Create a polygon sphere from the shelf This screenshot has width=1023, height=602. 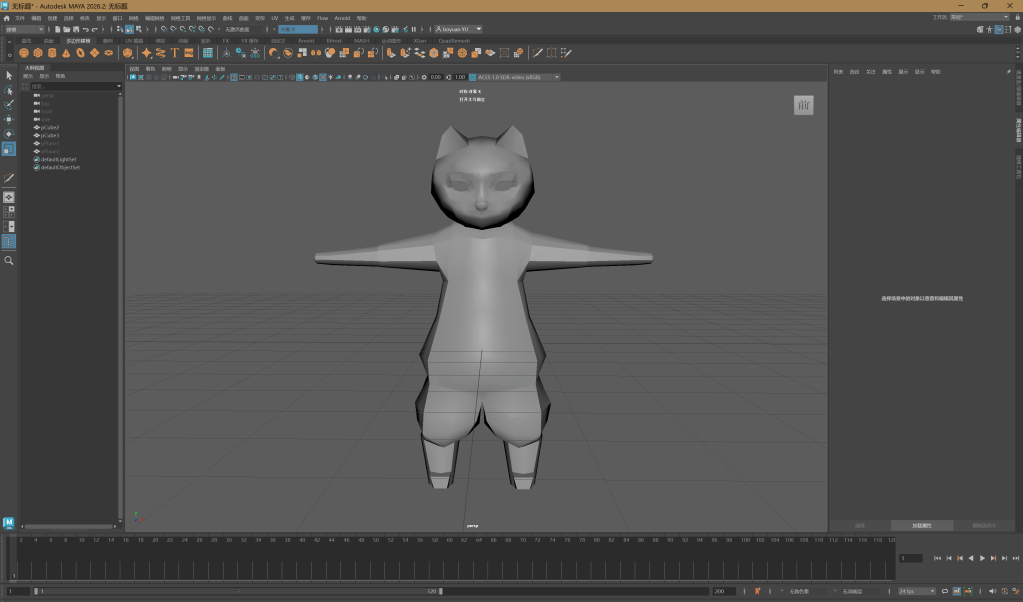coord(24,53)
